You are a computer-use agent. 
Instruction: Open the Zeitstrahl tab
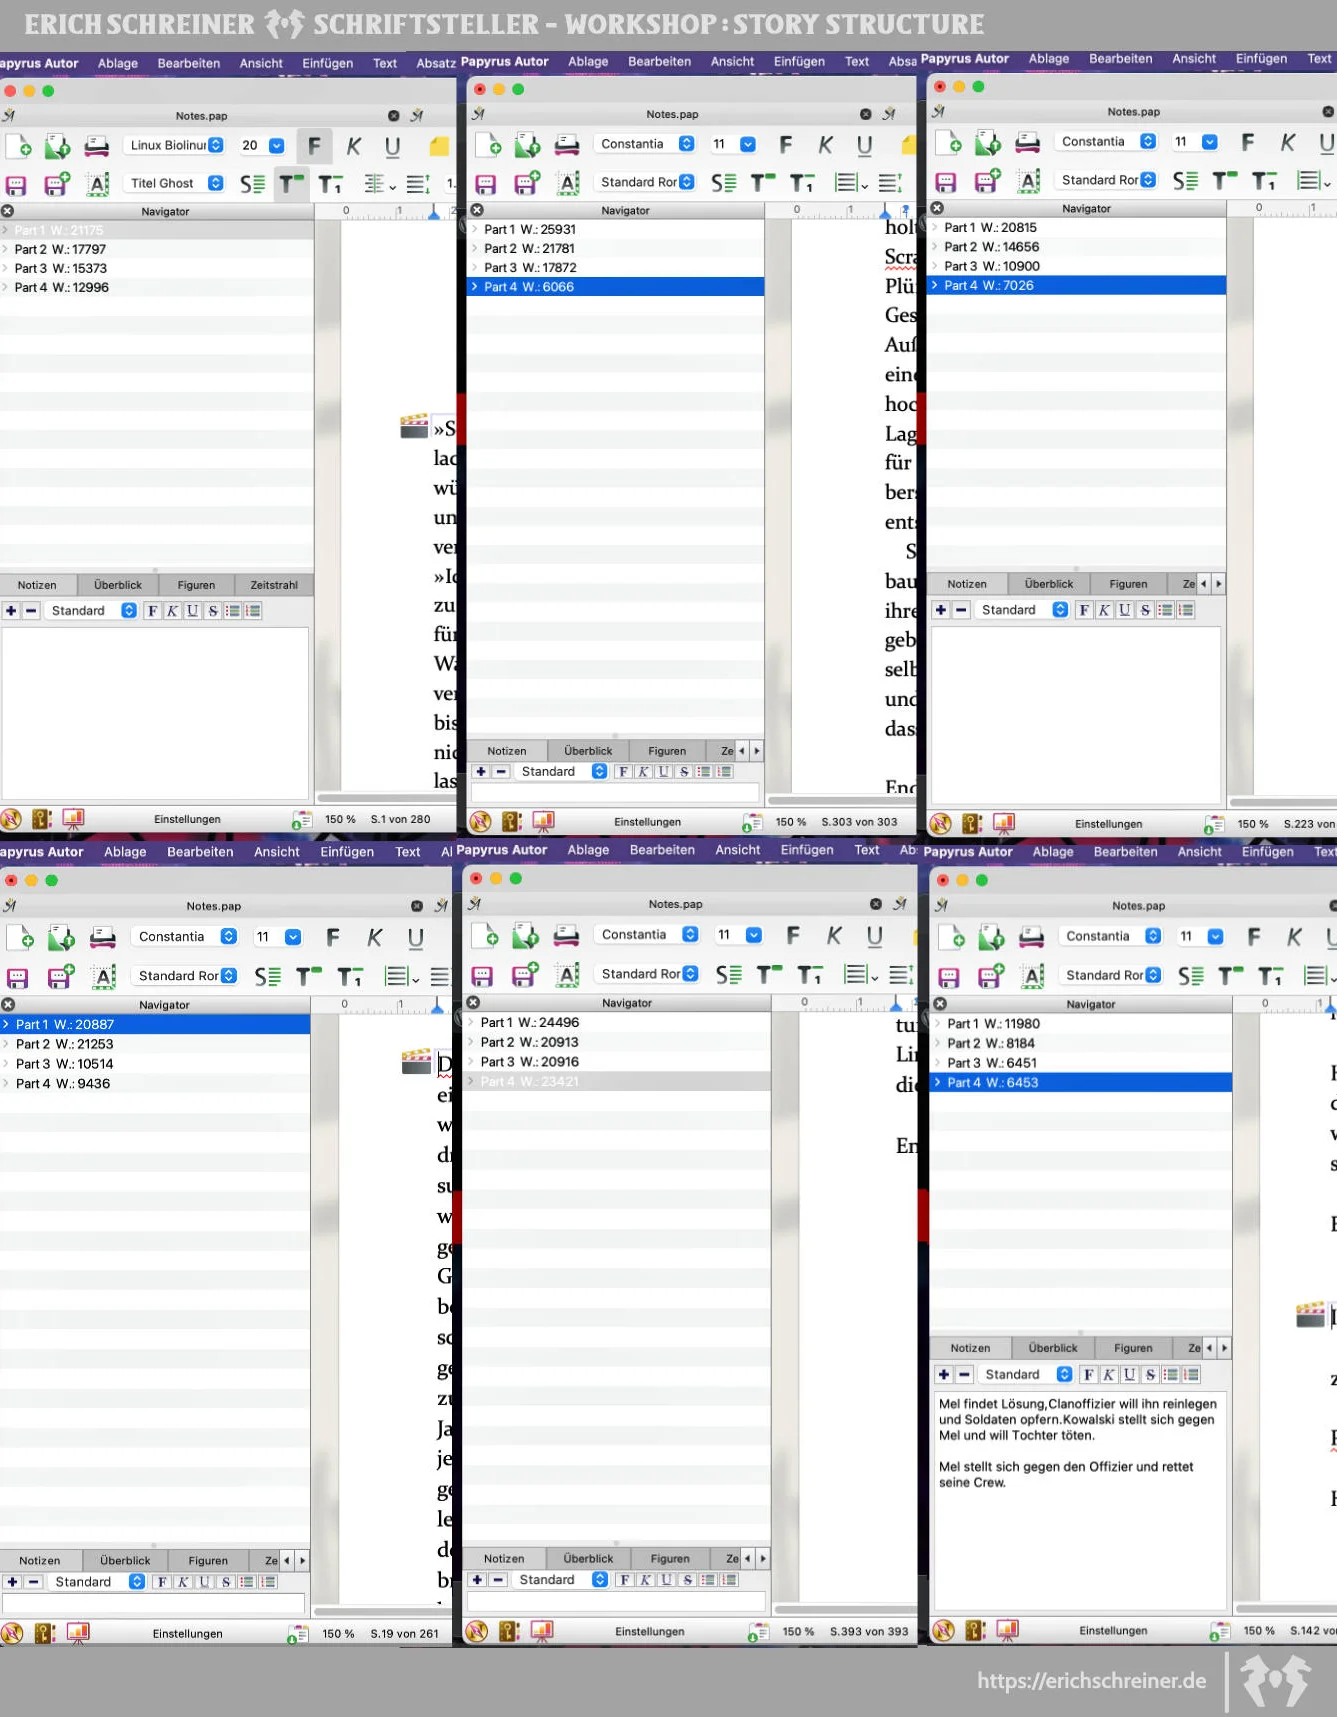274,585
